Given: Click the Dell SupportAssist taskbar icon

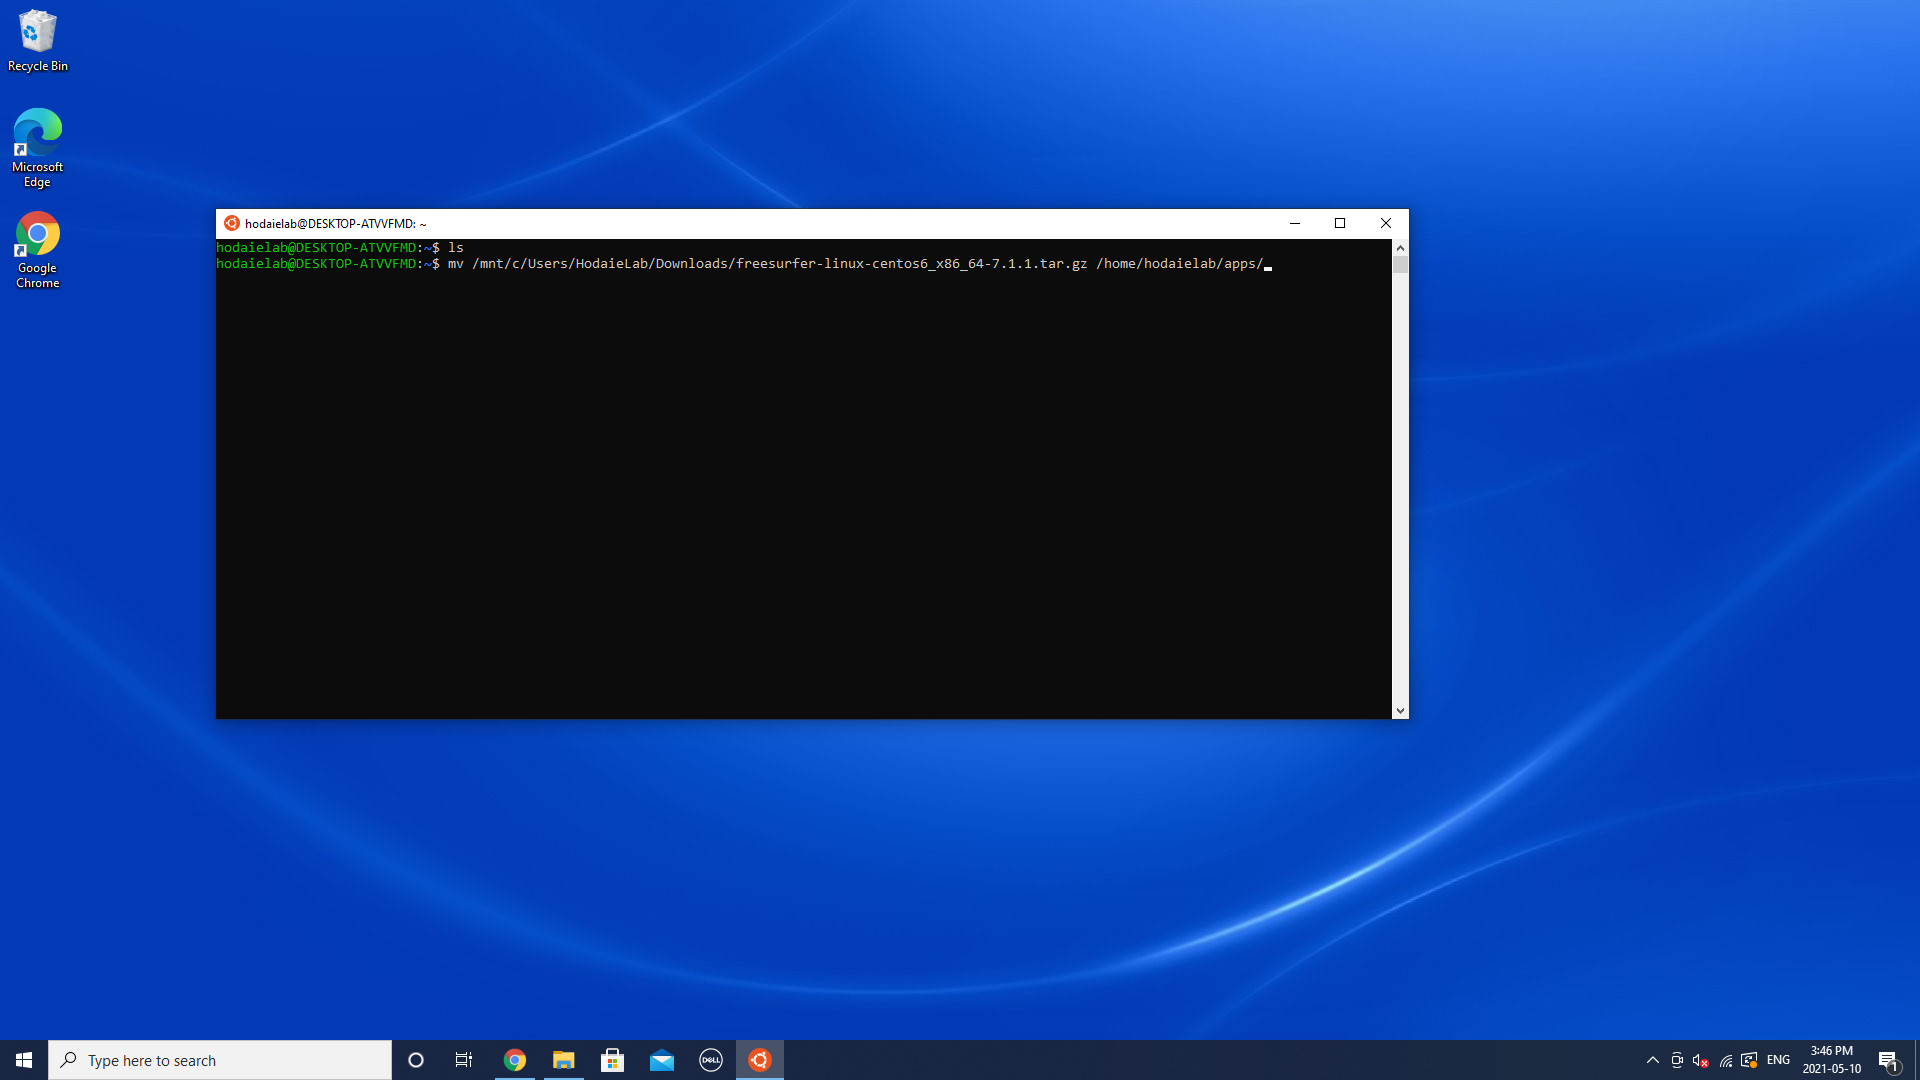Looking at the screenshot, I should click(709, 1059).
